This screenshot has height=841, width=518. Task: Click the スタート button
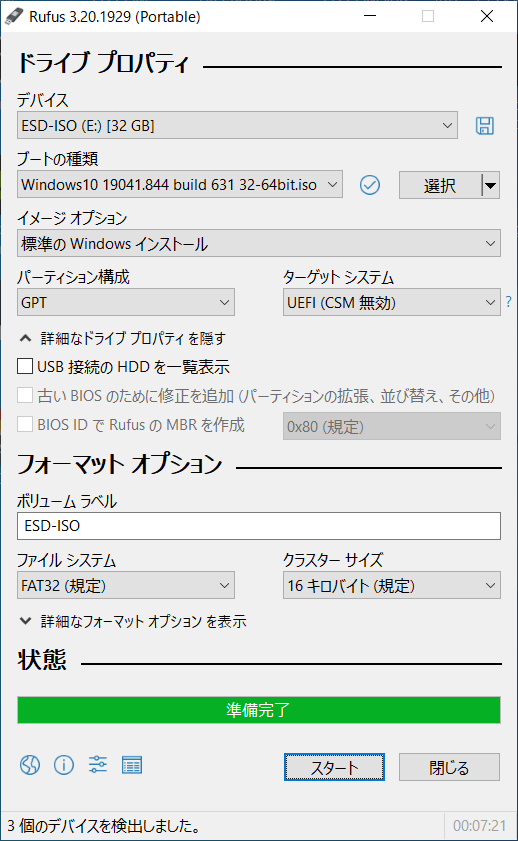tap(334, 767)
